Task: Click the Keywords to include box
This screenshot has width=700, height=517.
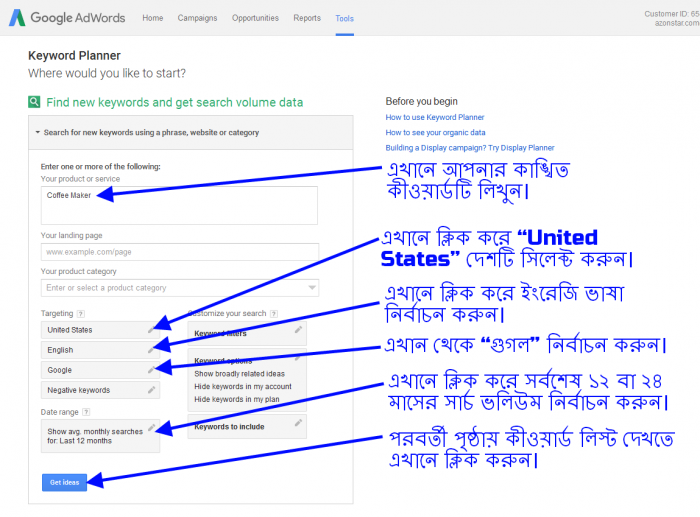Action: (x=247, y=426)
